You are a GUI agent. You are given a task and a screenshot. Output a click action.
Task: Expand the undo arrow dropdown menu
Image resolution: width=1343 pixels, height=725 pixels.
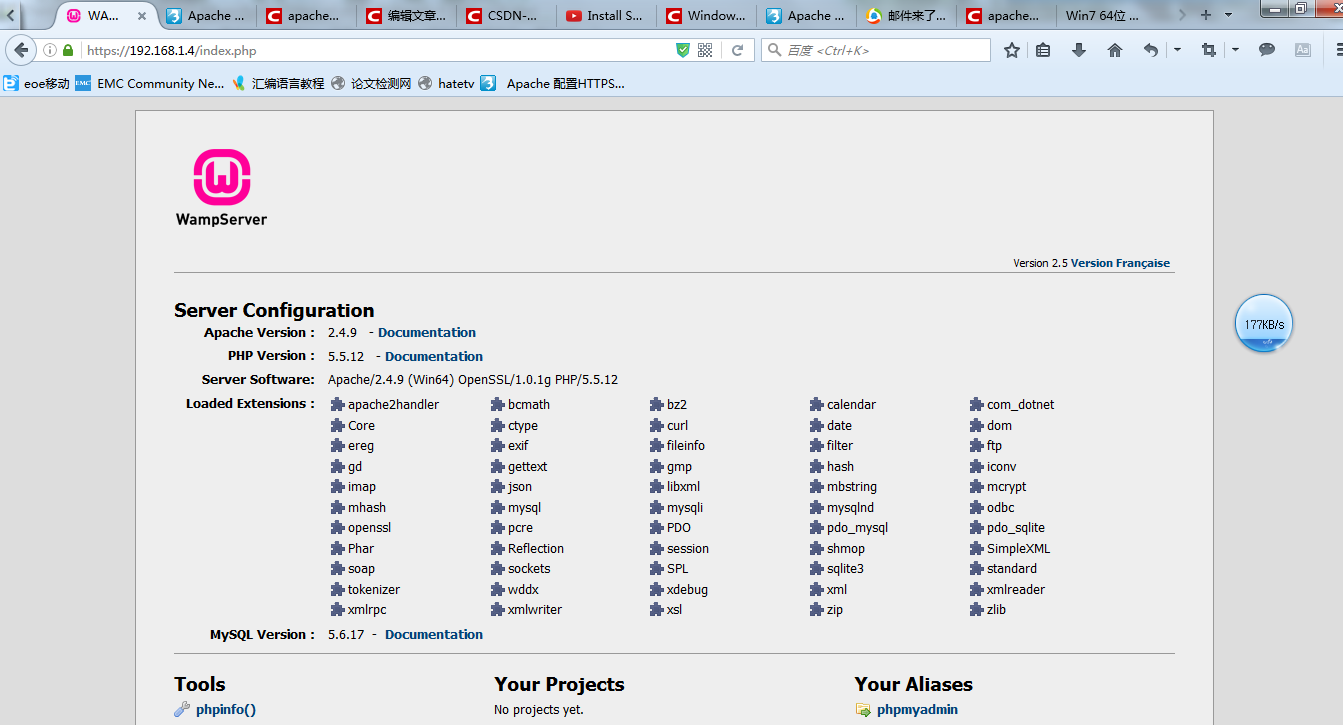pos(1177,50)
